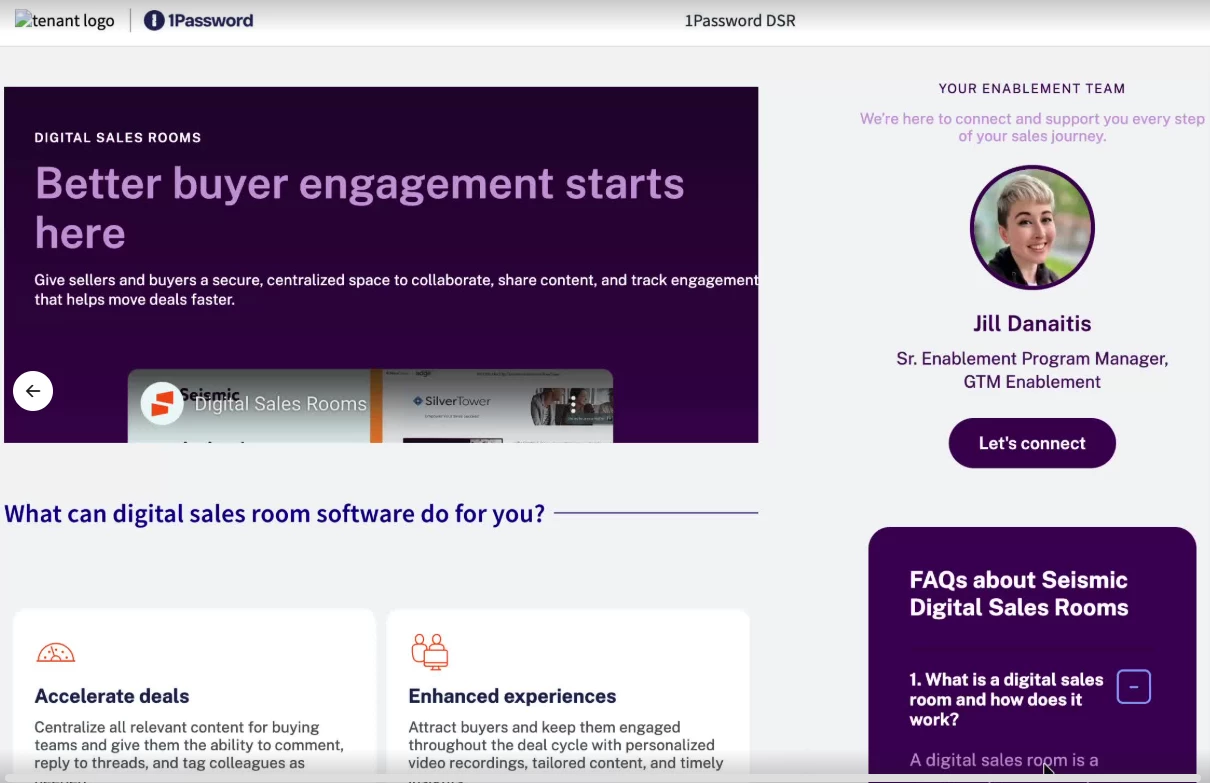Click the 1Password logo in header
This screenshot has width=1210, height=783.
(198, 20)
